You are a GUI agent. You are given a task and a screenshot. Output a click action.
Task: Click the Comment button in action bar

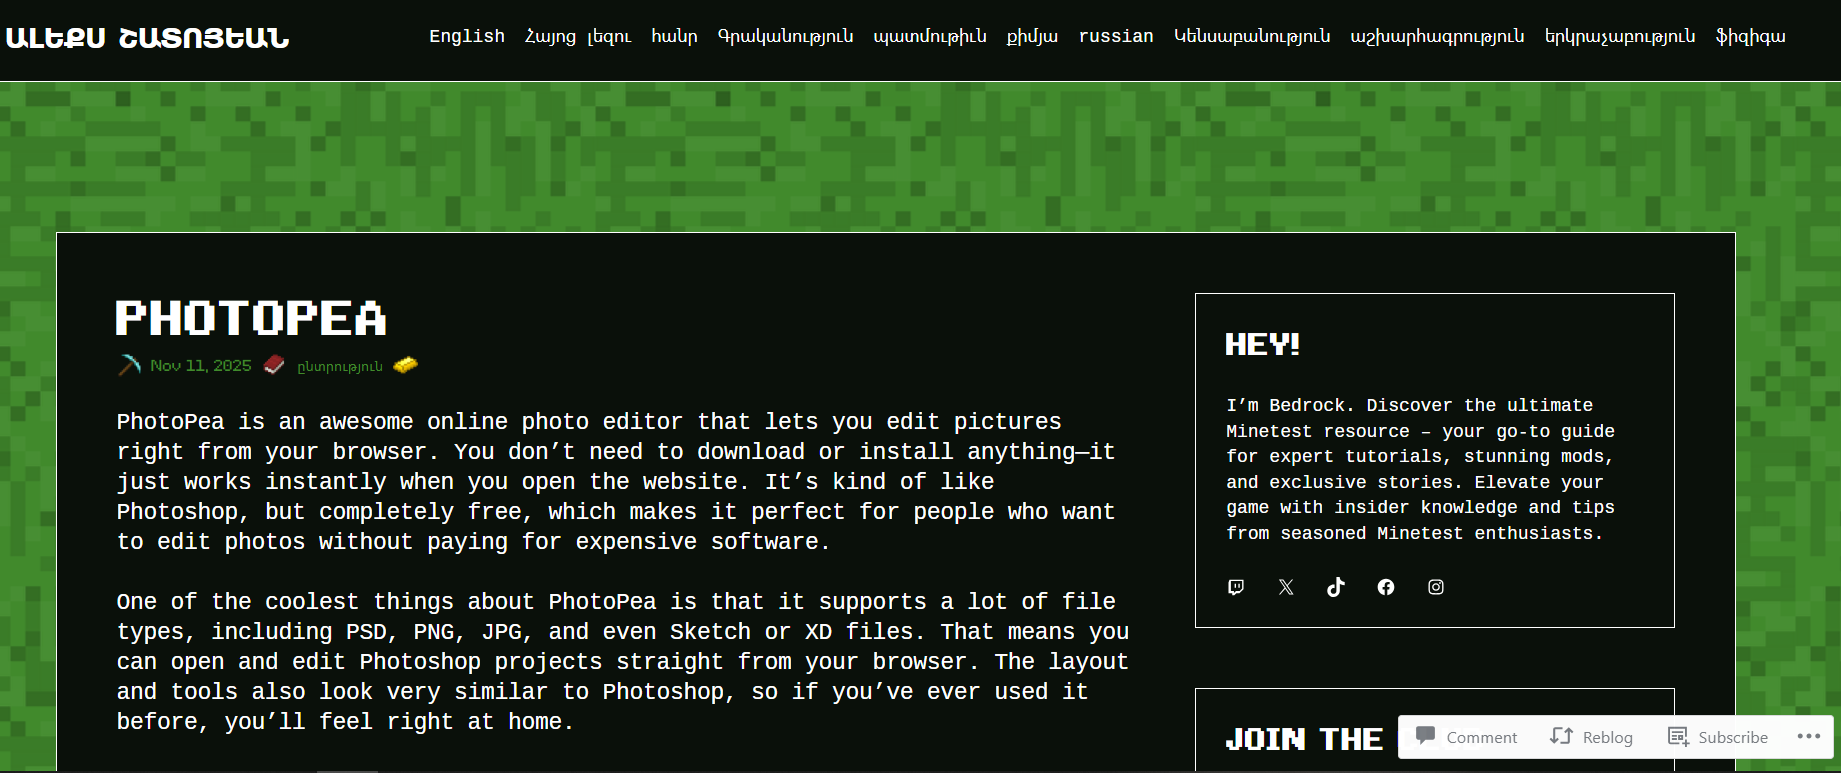click(1467, 737)
